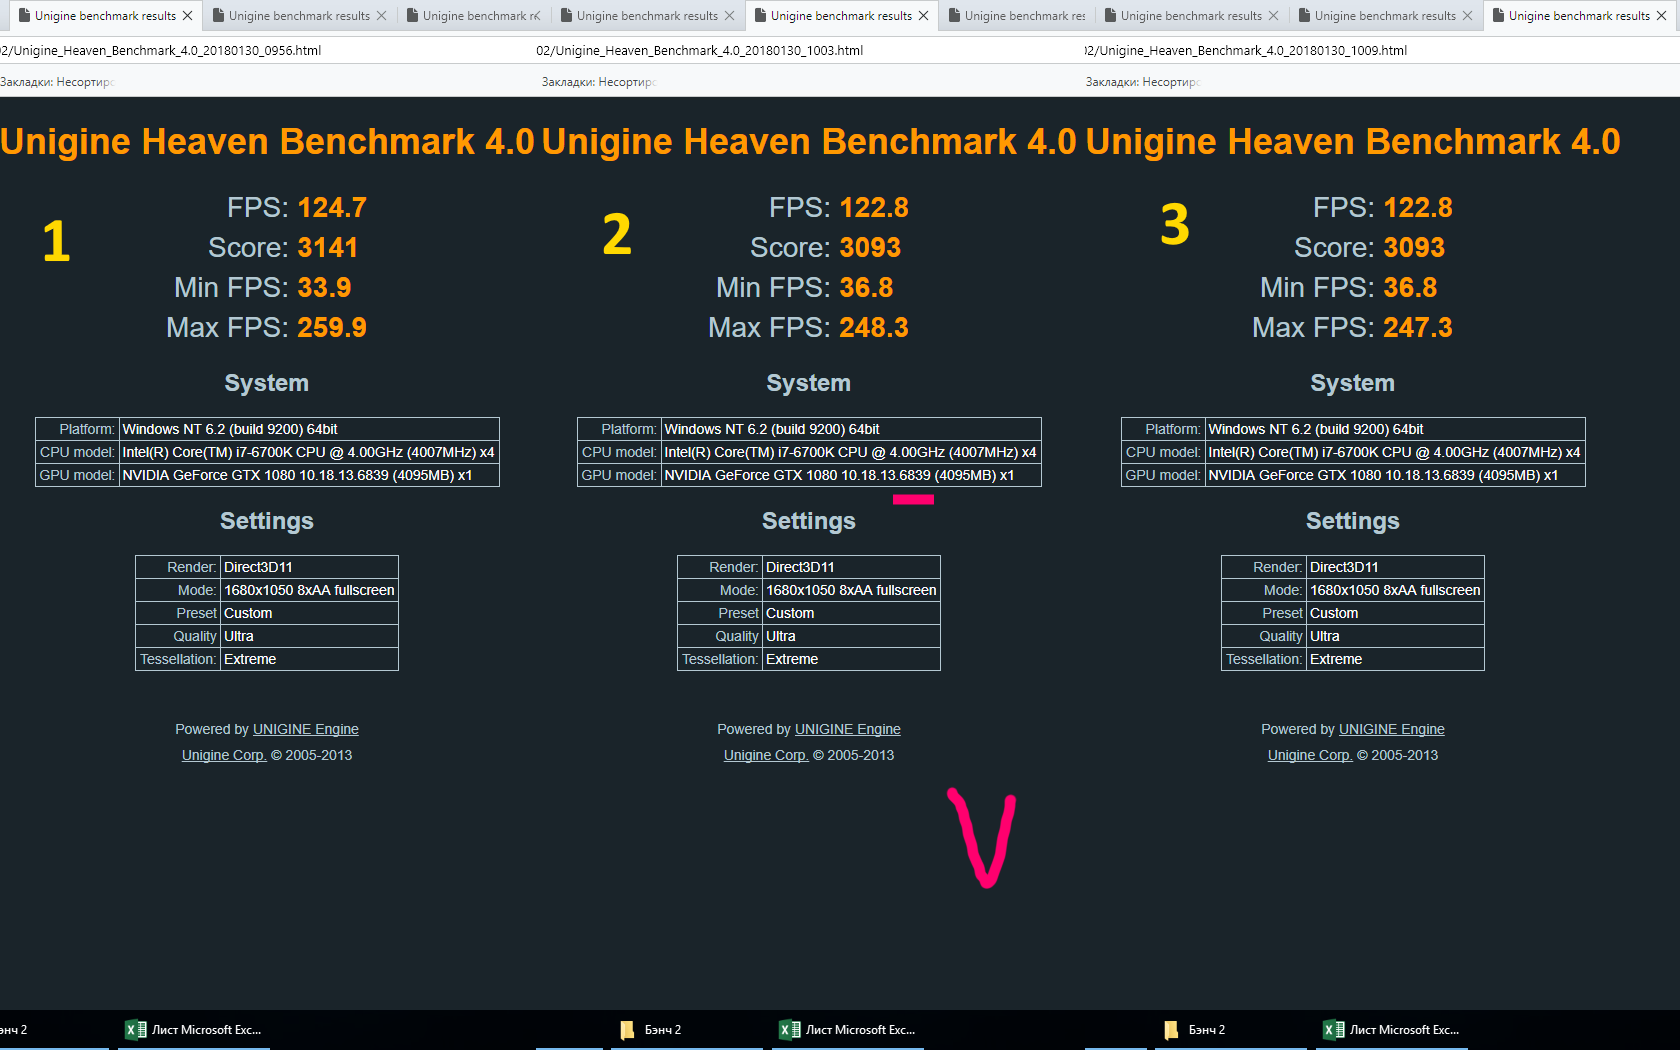Click the left page's Unigine Heaven Benchmark title

click(x=267, y=142)
